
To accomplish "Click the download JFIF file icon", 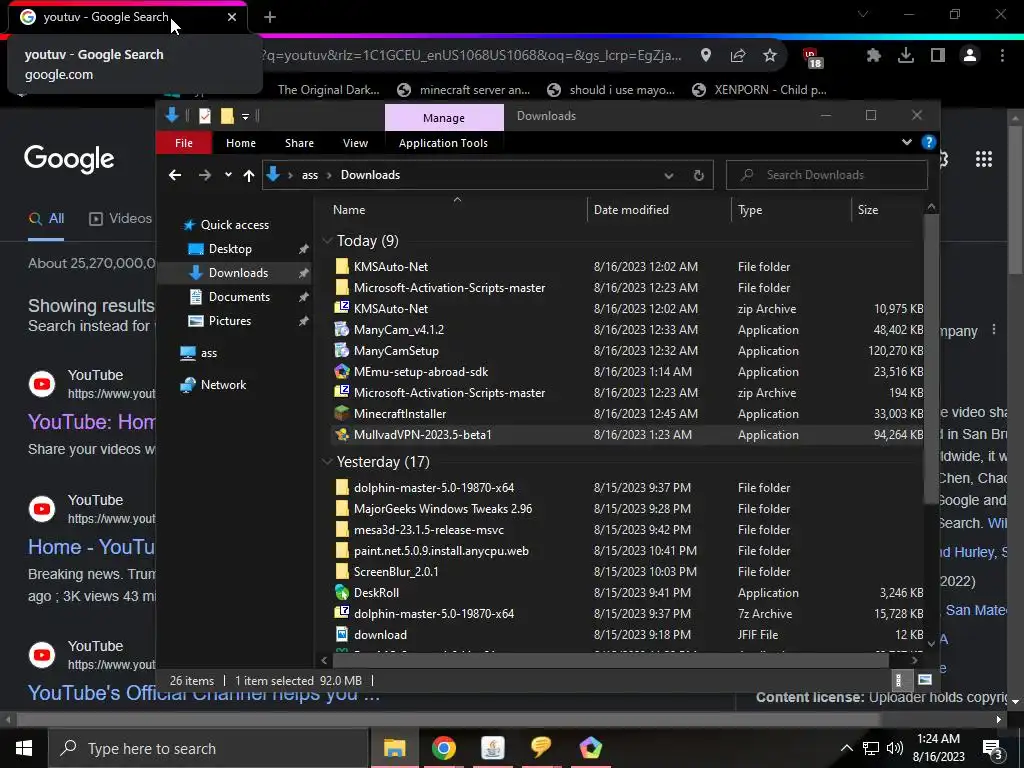I will tap(342, 635).
